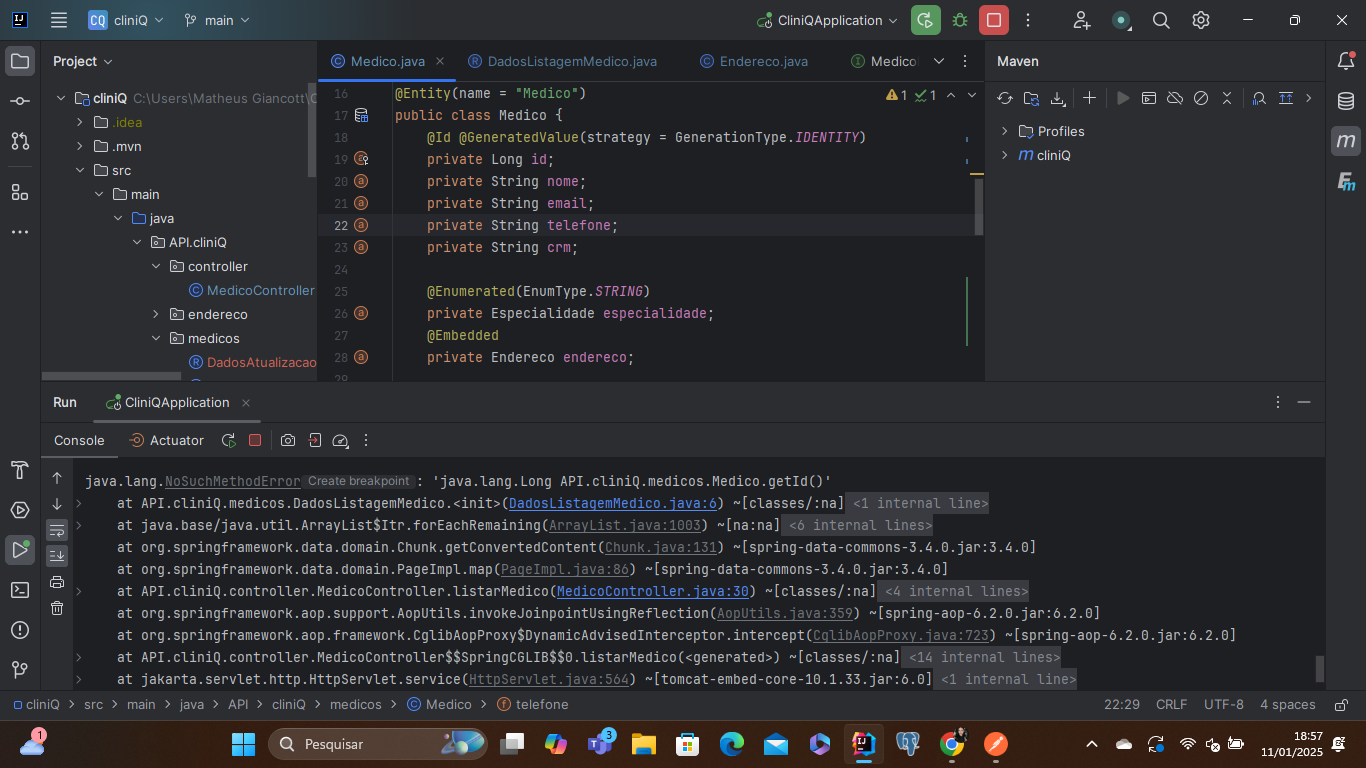1366x768 pixels.
Task: Expand the endereco package
Action: [x=156, y=314]
